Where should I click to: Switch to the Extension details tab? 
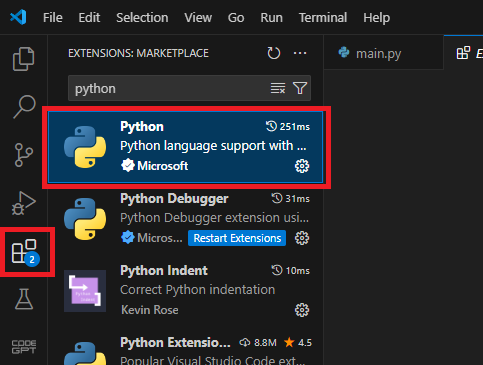pos(464,53)
